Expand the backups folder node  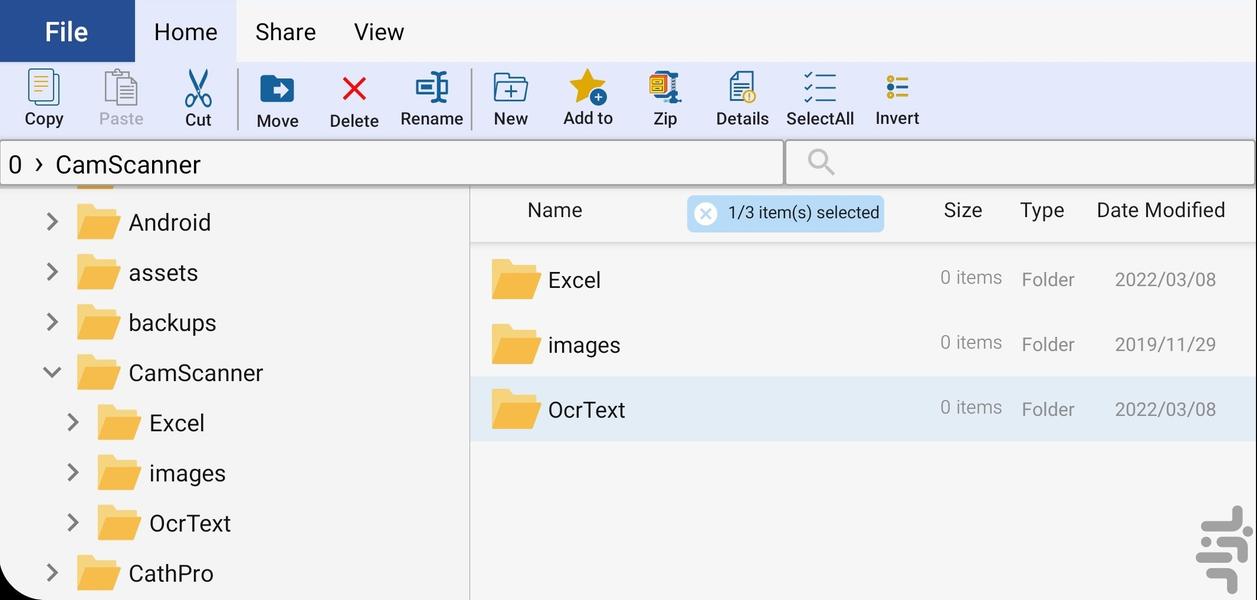click(x=52, y=322)
